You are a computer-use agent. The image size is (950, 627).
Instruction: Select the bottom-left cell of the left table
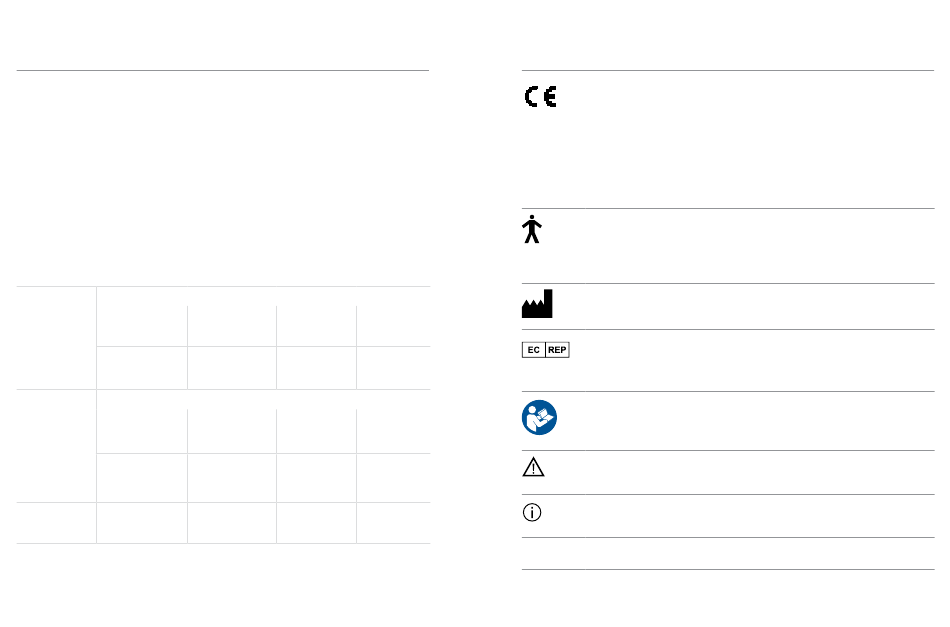pyautogui.click(x=56, y=523)
